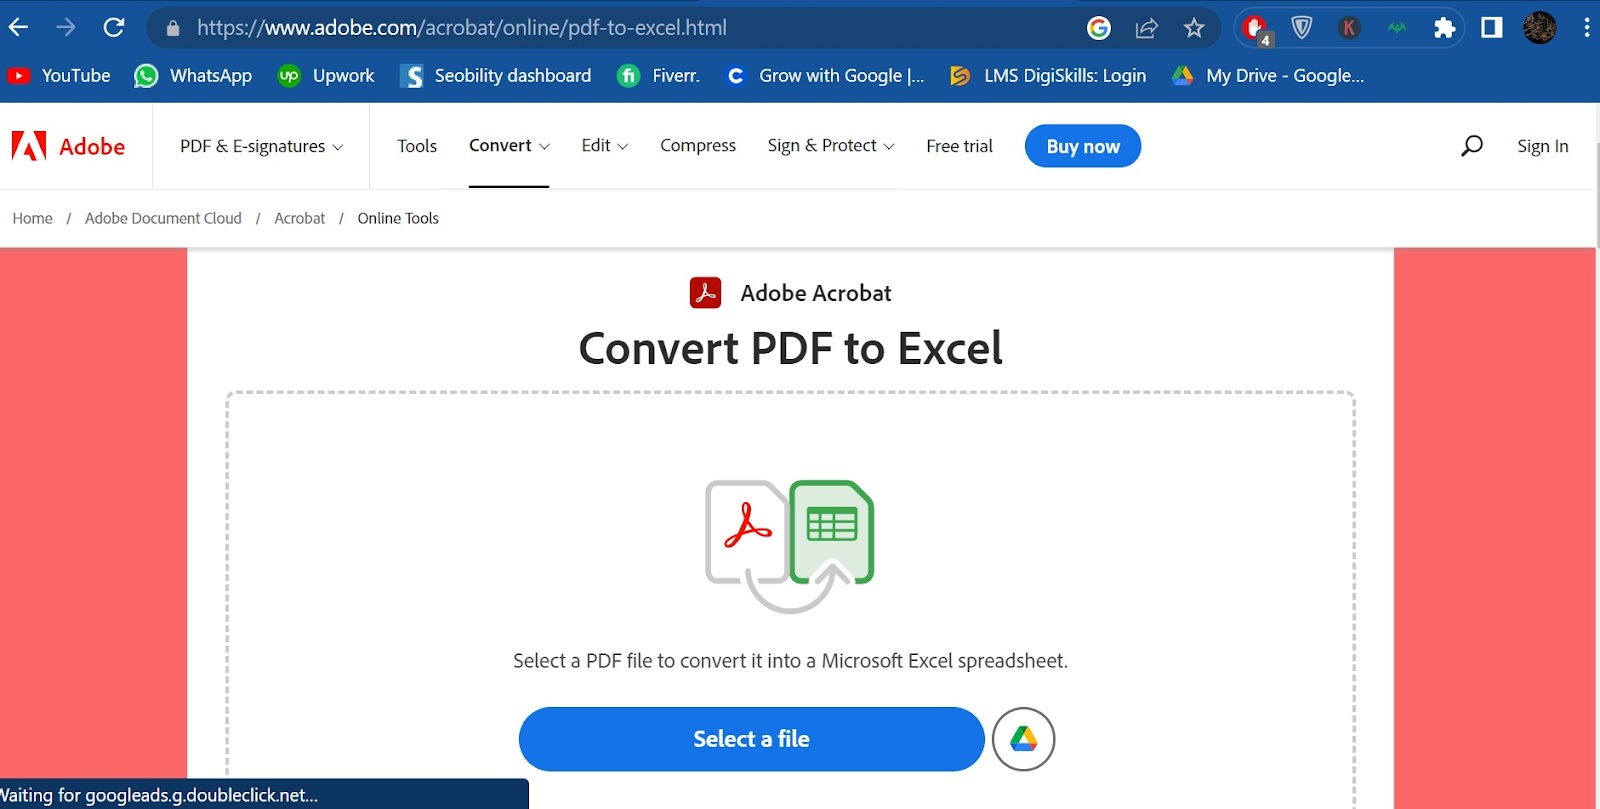1600x809 pixels.
Task: Click the browser forward arrow
Action: (66, 28)
